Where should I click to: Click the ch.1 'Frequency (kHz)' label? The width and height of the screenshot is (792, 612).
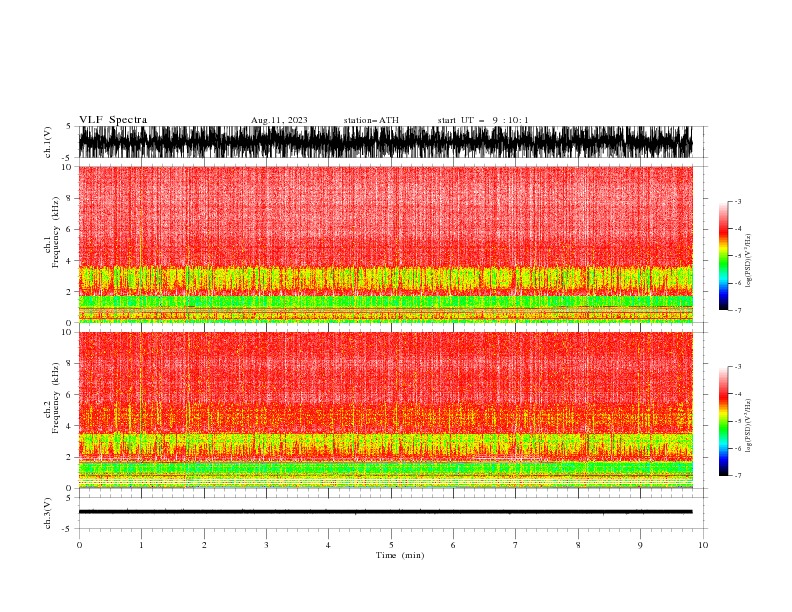56,232
